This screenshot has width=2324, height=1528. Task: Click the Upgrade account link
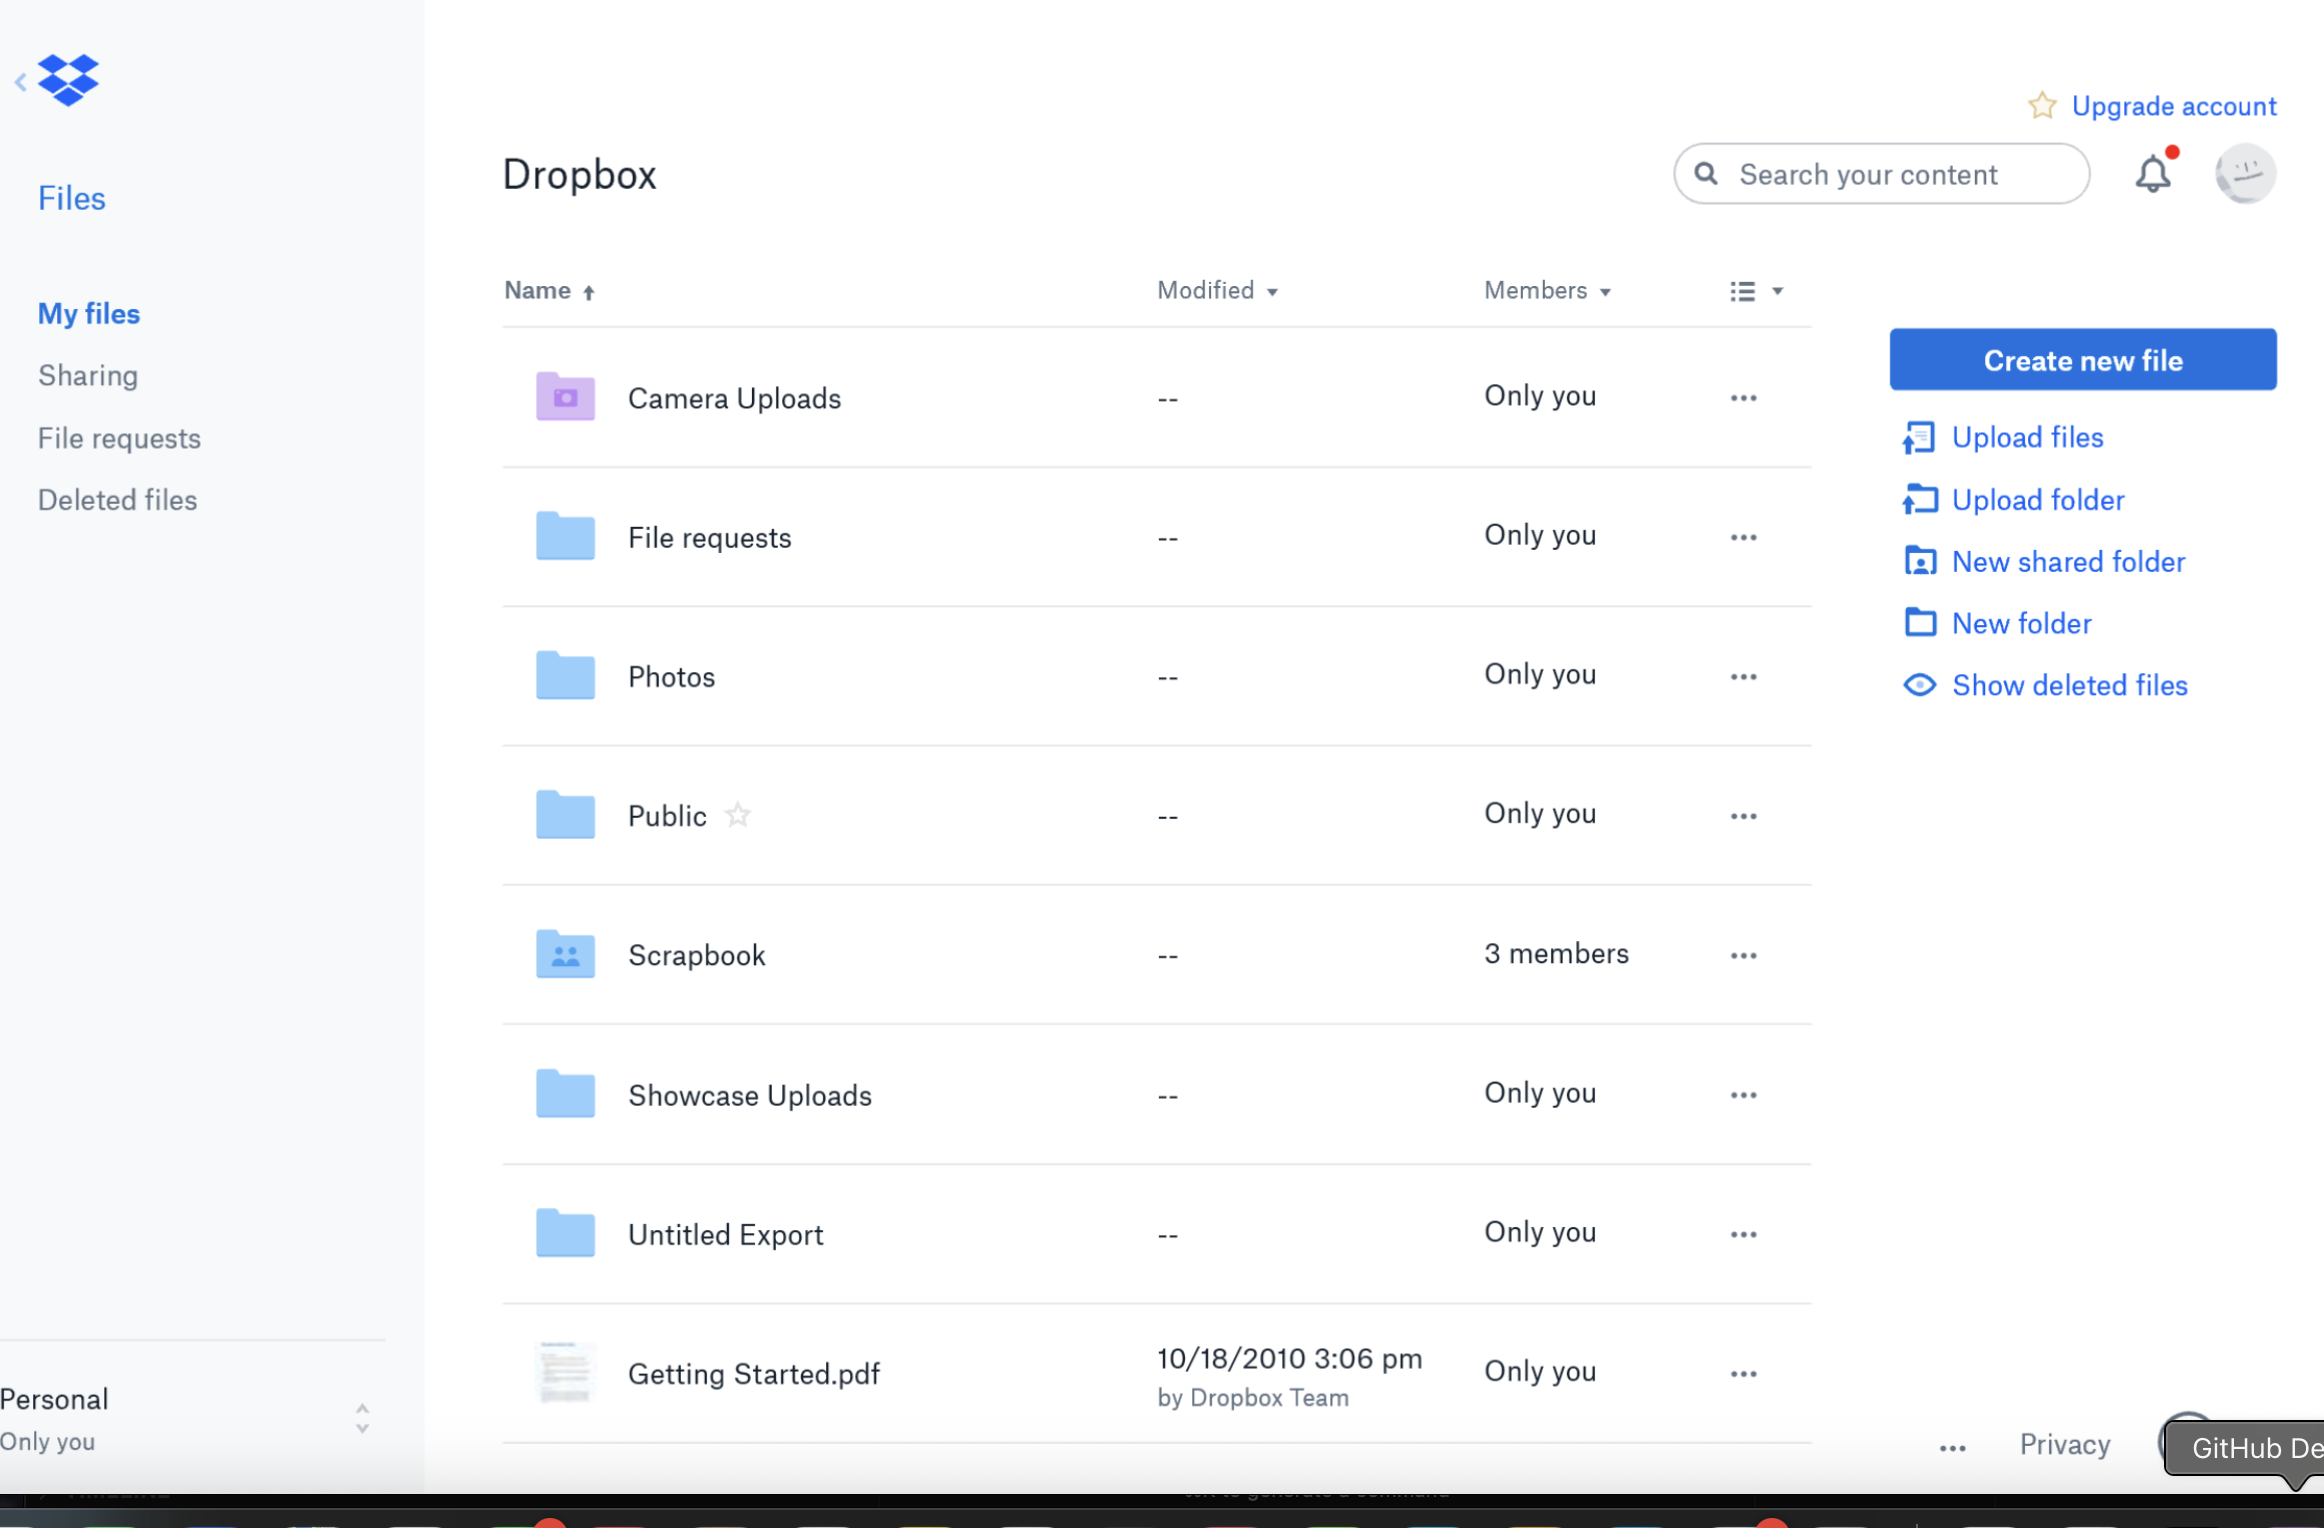pos(2172,106)
